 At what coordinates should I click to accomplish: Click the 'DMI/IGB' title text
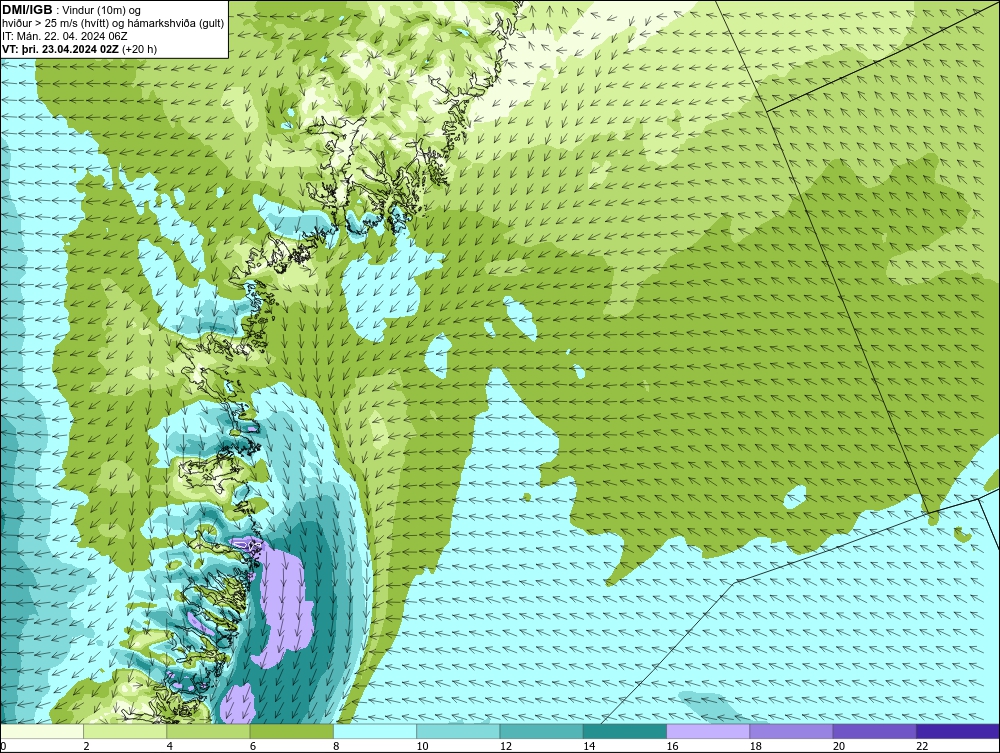pyautogui.click(x=27, y=10)
